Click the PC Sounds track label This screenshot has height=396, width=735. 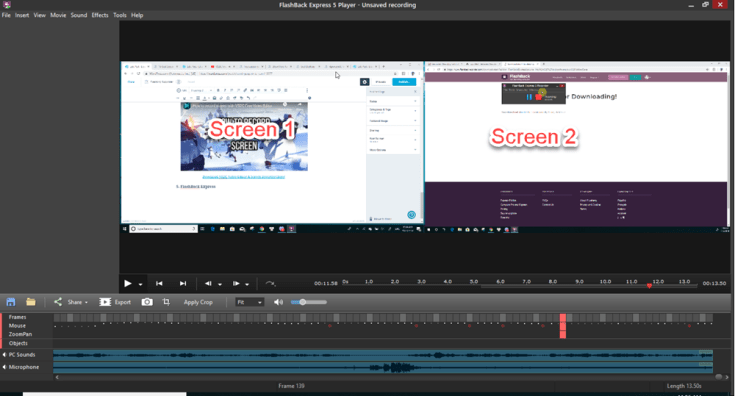click(22, 355)
